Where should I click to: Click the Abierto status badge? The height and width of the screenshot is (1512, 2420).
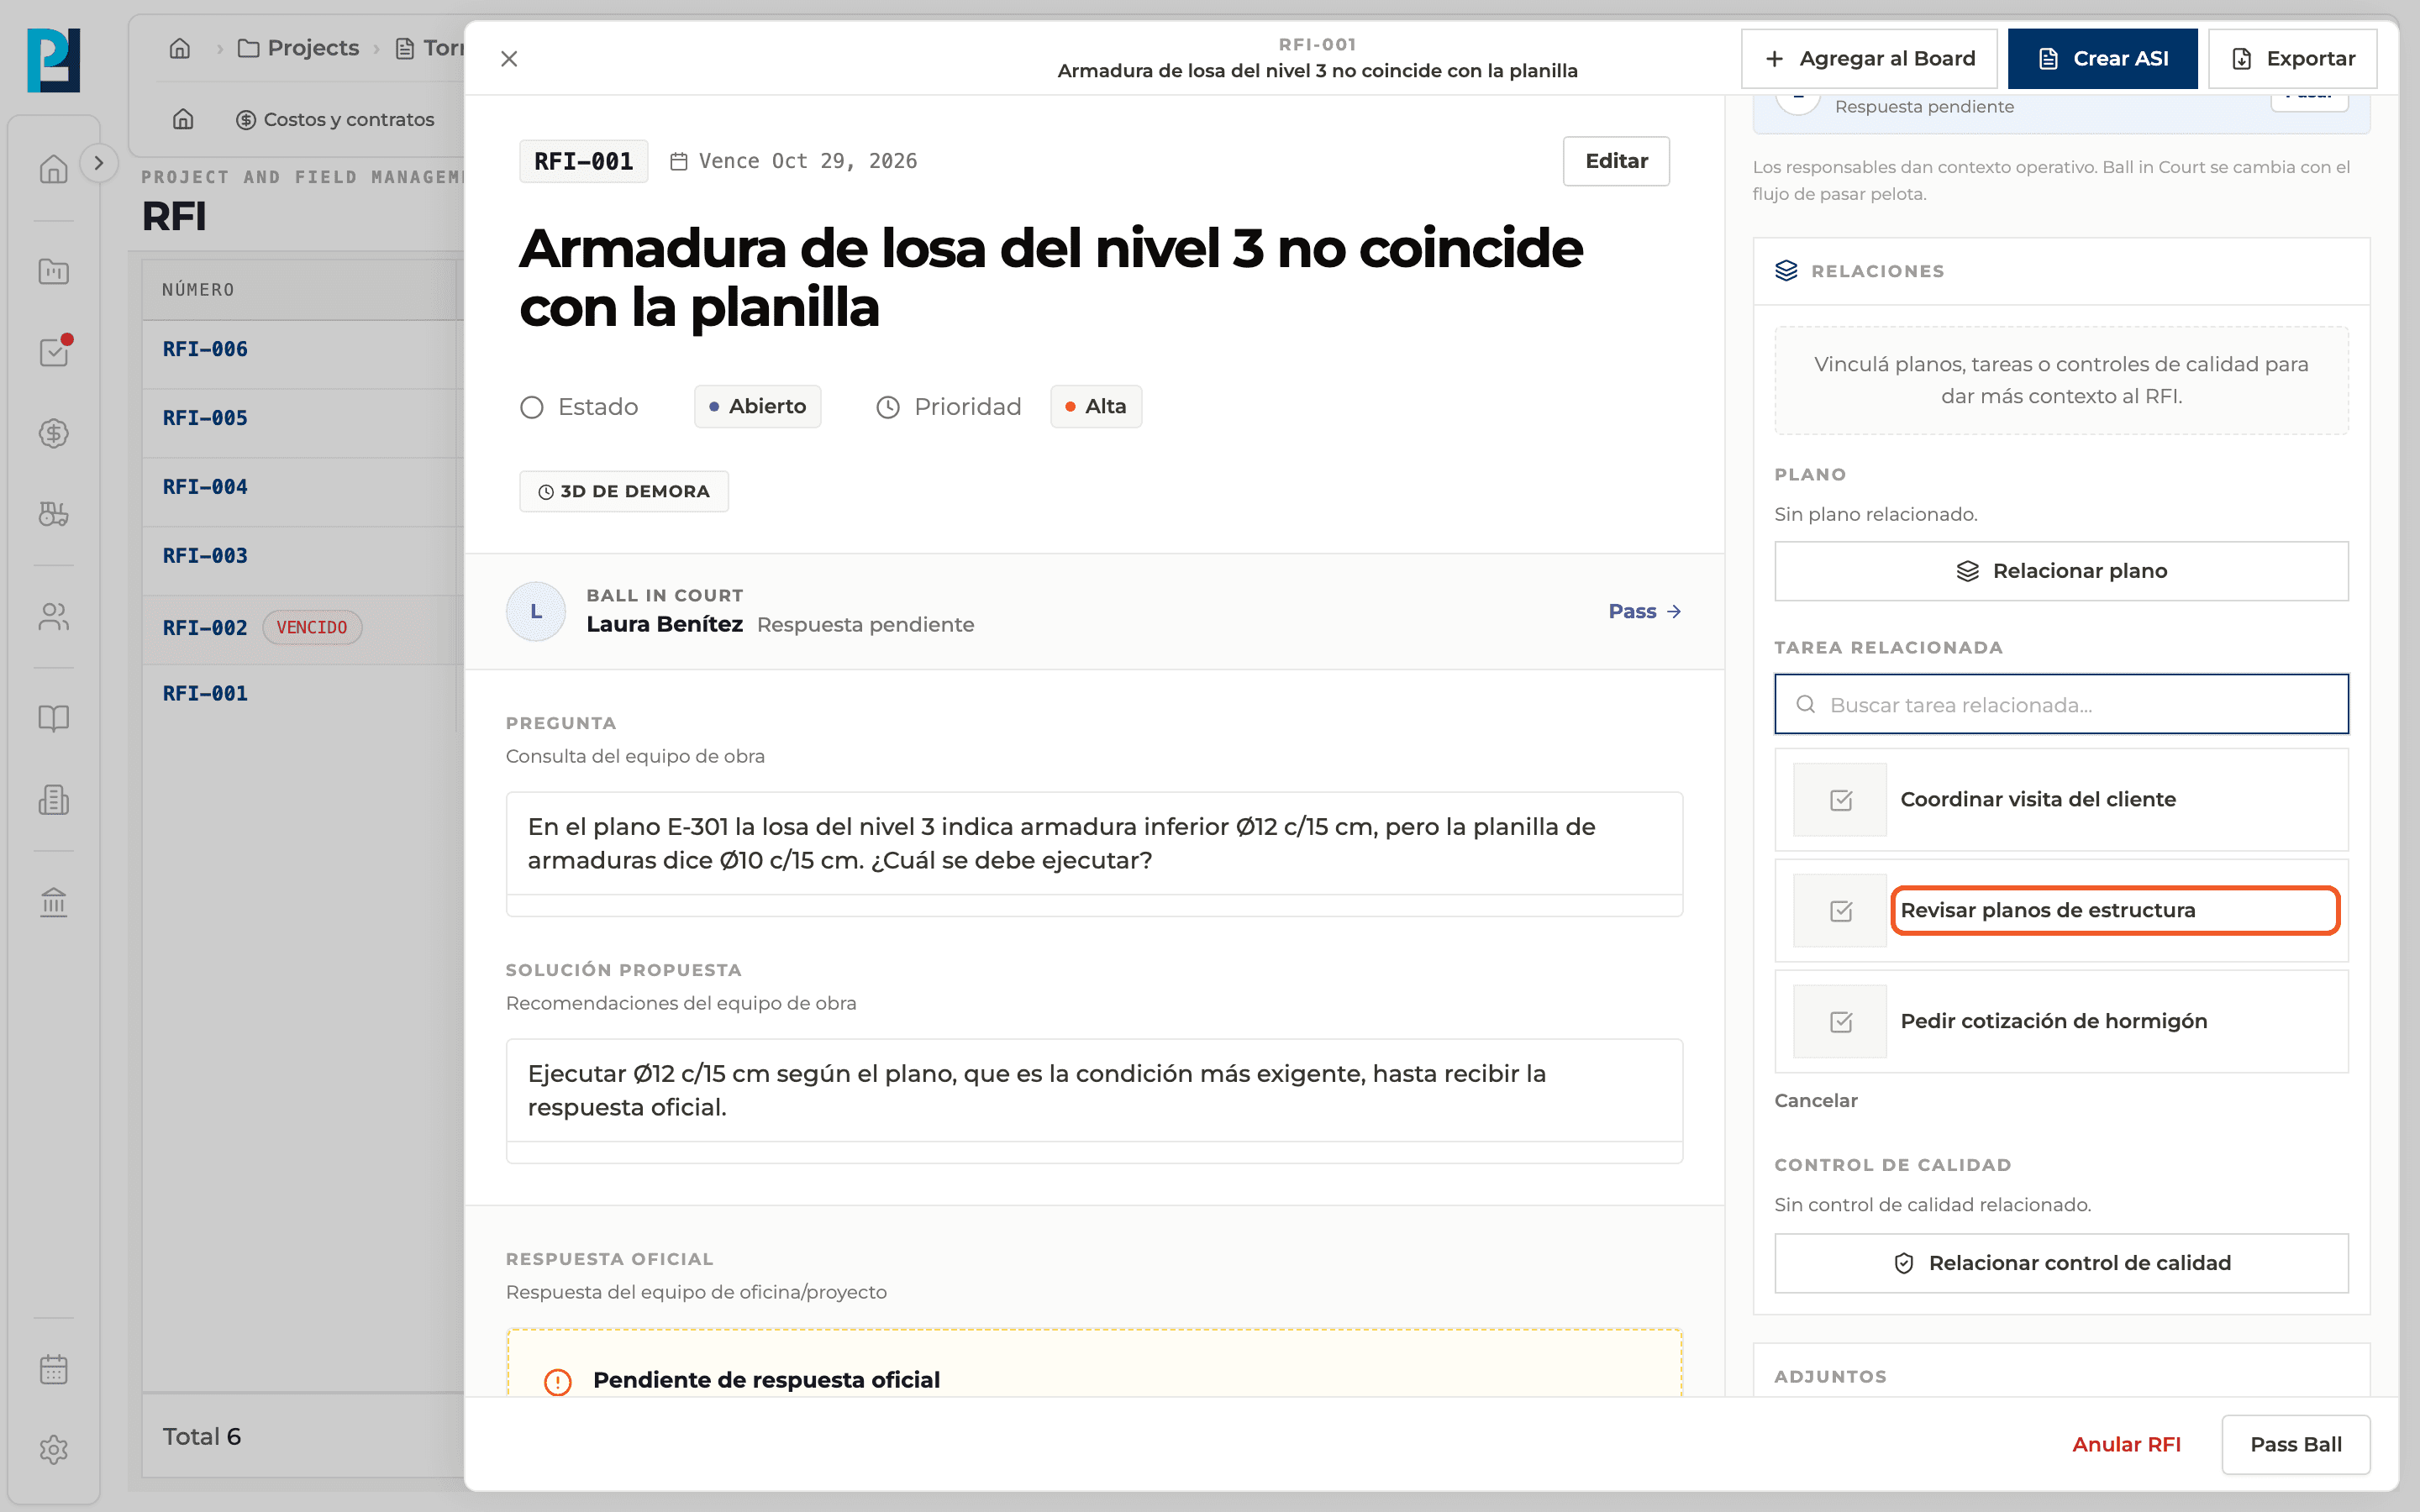pyautogui.click(x=757, y=406)
